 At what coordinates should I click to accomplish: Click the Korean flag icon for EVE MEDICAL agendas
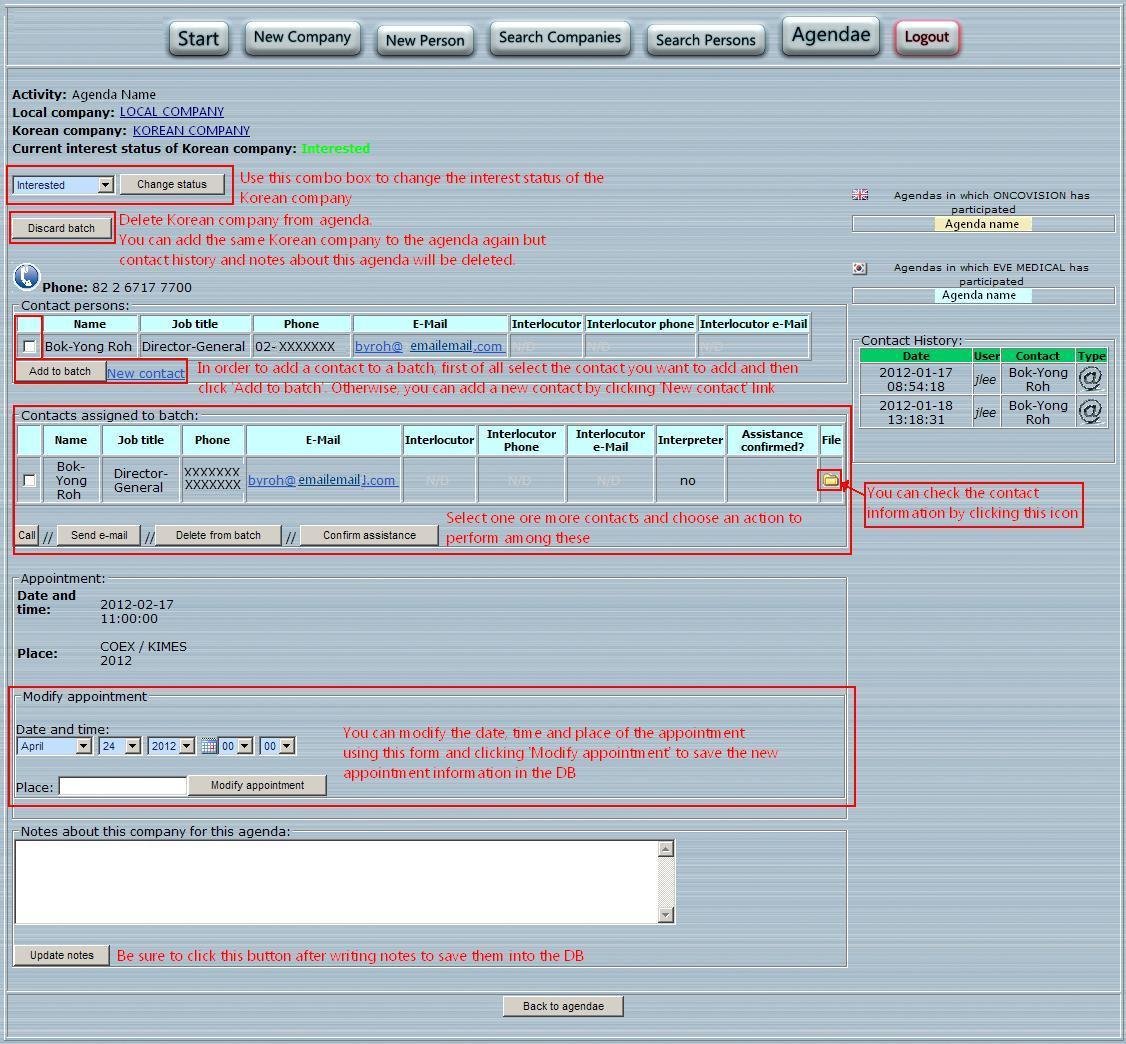pyautogui.click(x=860, y=267)
